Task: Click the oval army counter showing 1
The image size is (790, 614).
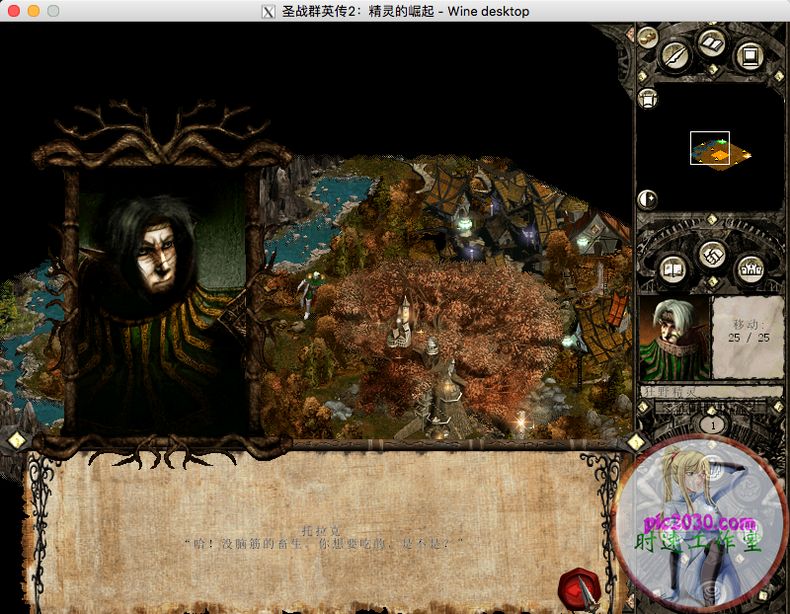Action: pos(713,425)
